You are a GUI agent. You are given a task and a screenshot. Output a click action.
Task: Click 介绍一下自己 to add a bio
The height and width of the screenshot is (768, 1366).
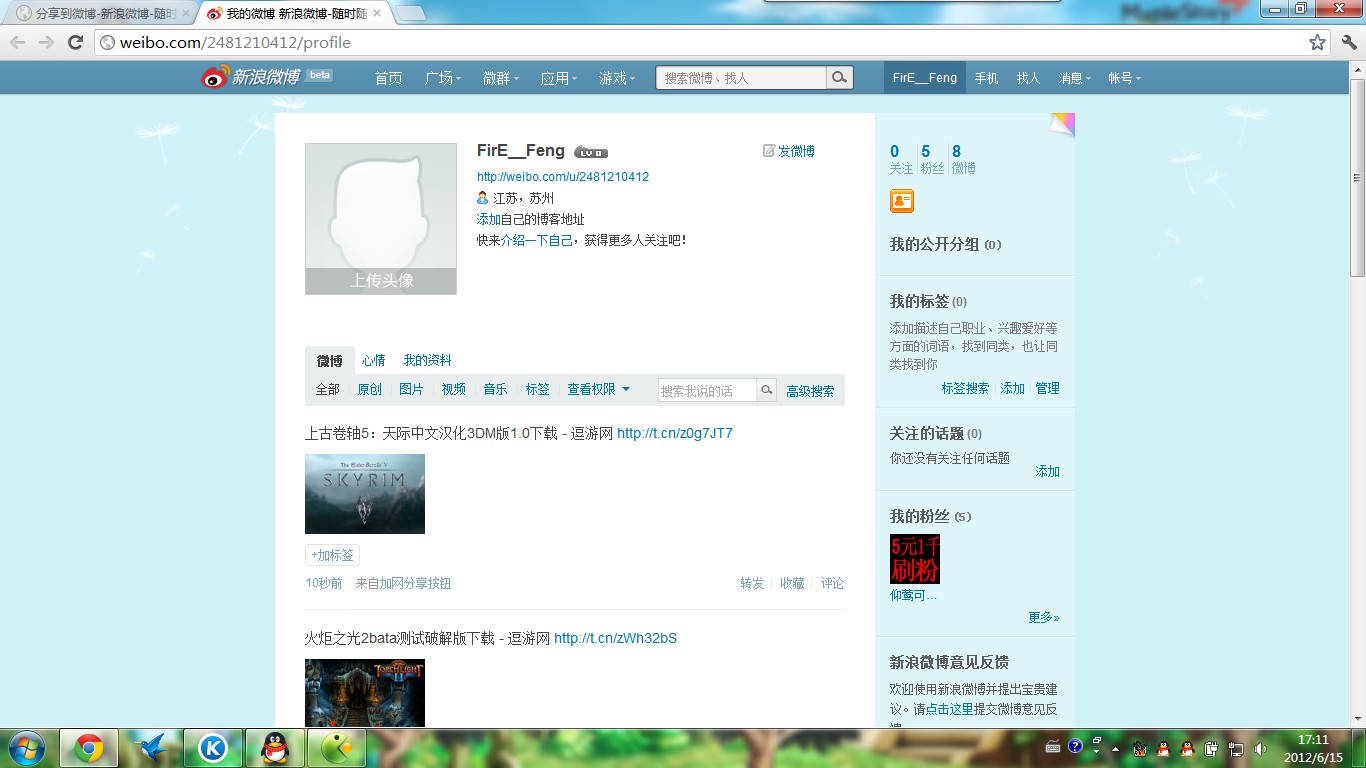point(537,241)
